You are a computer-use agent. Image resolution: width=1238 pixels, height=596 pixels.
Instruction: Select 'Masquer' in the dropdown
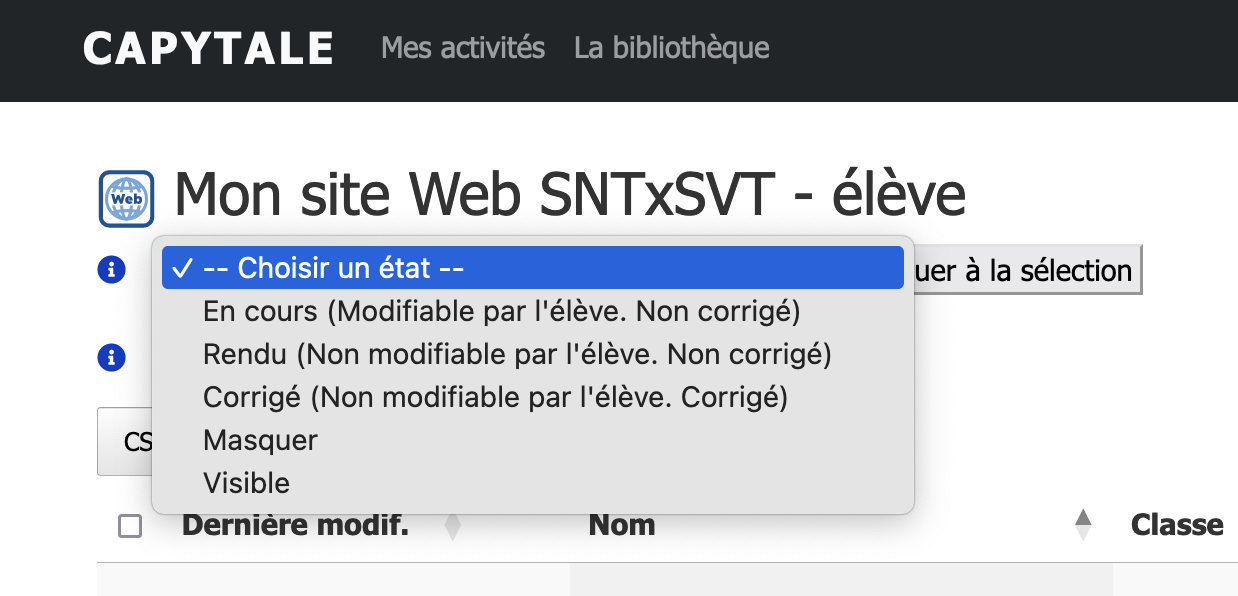tap(260, 440)
